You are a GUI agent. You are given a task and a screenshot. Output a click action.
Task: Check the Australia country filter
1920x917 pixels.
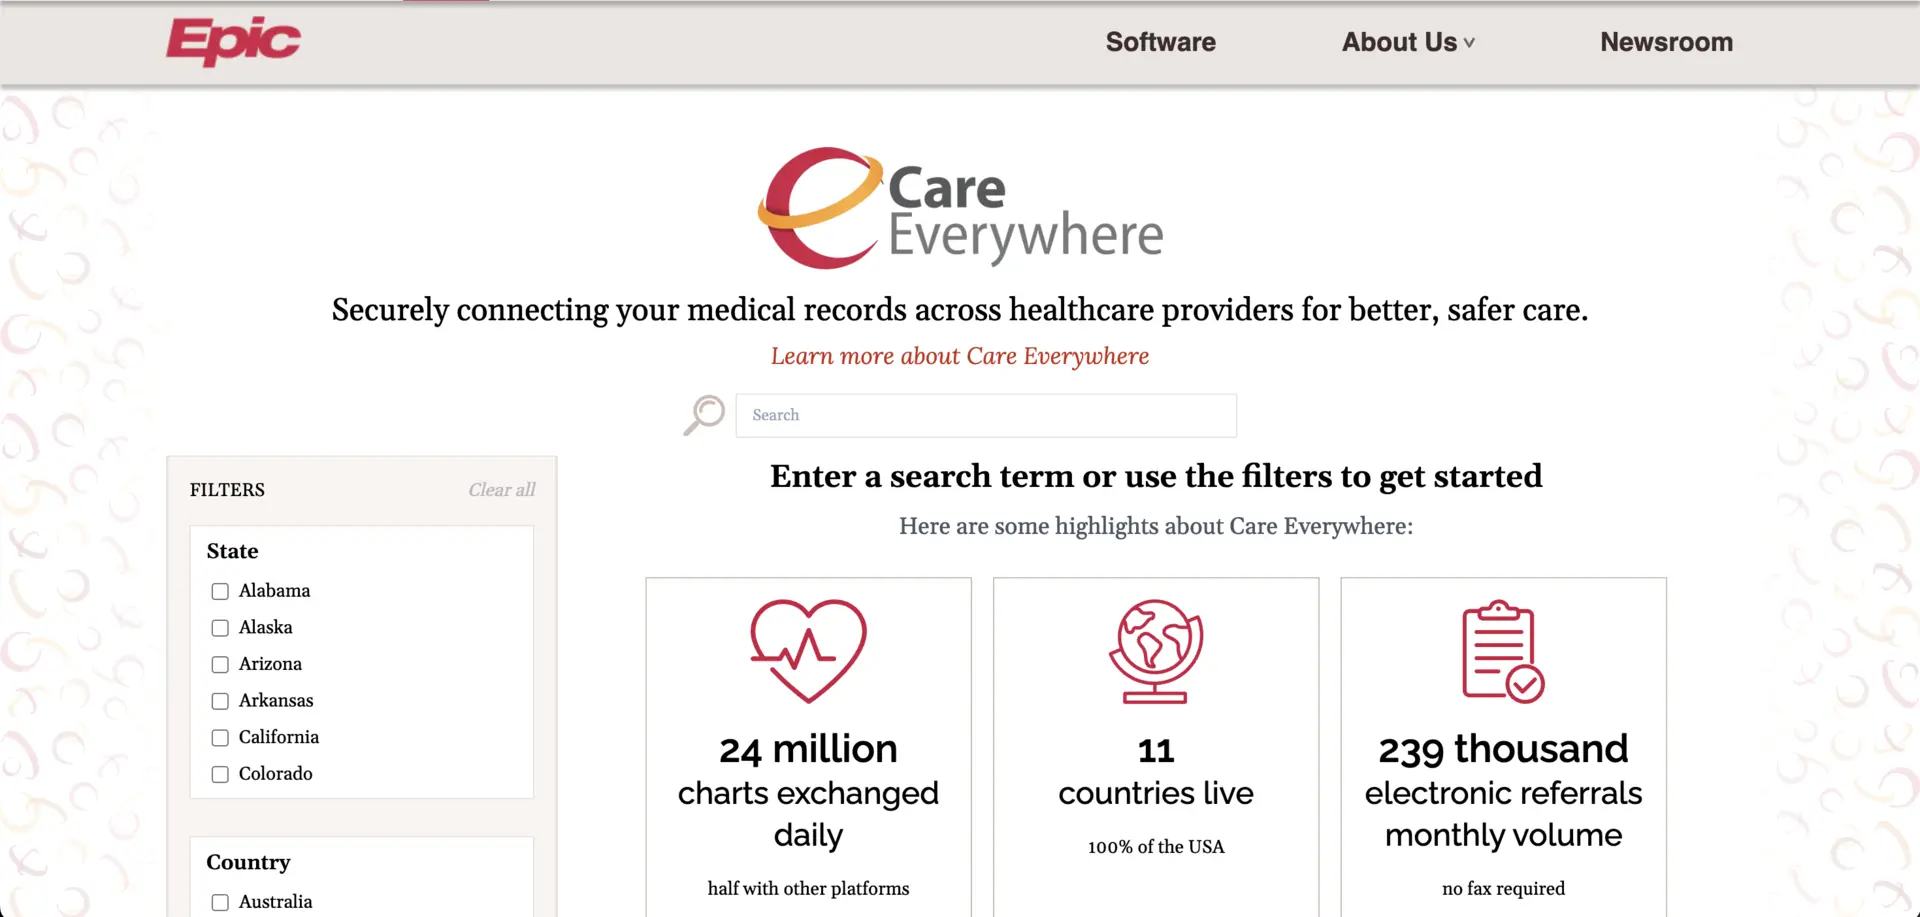coord(220,902)
